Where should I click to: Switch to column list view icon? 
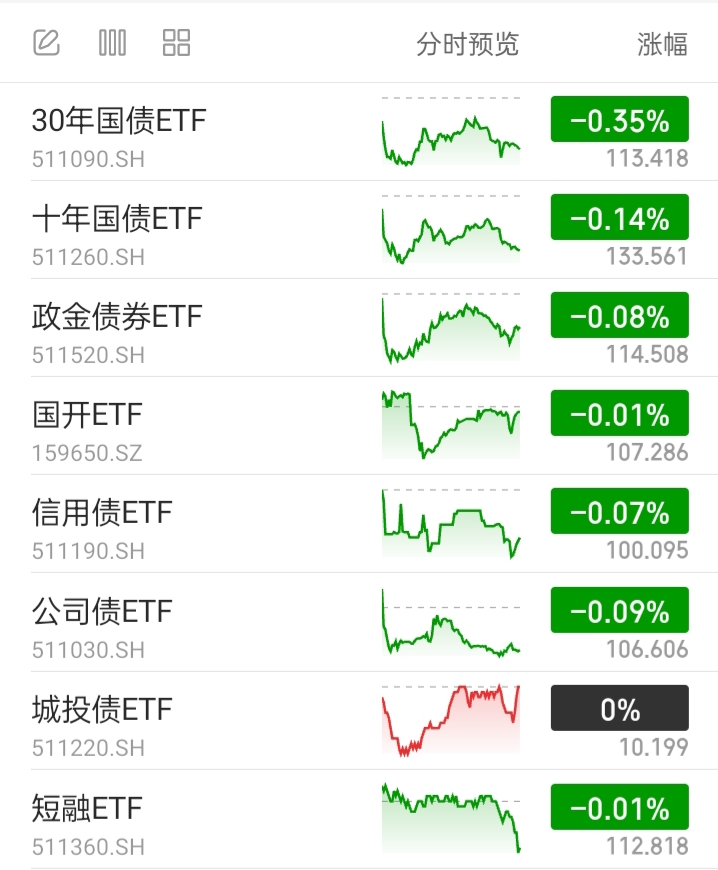[x=113, y=43]
